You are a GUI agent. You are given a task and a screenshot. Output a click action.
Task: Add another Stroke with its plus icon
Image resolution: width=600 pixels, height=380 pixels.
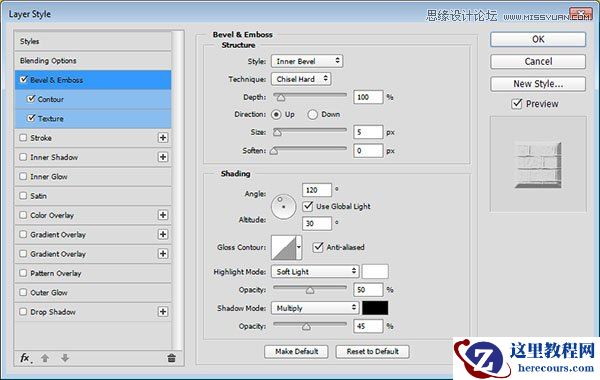pyautogui.click(x=163, y=138)
